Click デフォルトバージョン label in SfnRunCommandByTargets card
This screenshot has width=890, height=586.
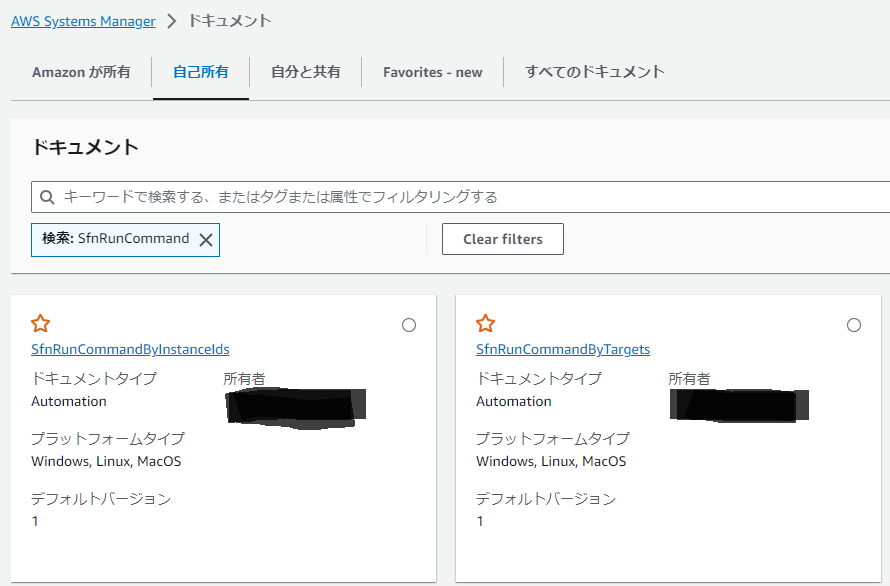coord(546,499)
